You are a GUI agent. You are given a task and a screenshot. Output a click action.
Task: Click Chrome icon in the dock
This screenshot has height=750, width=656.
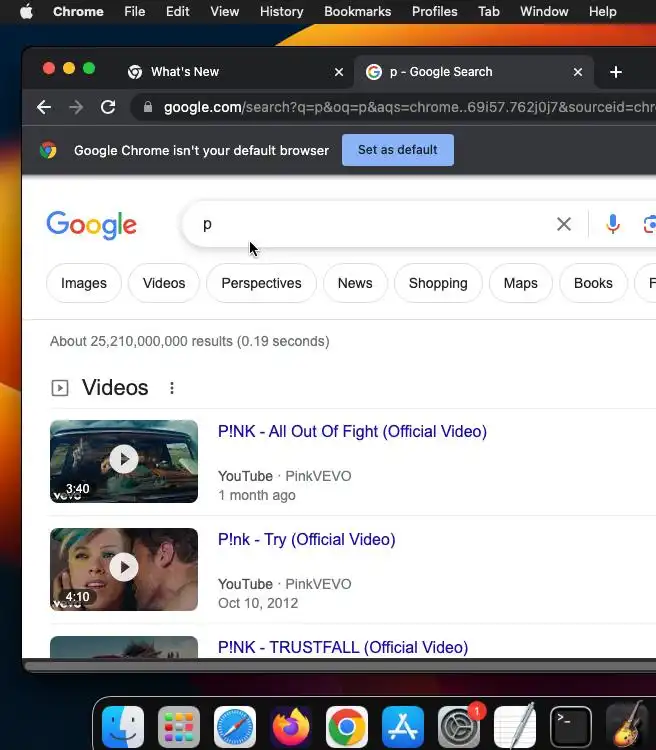pyautogui.click(x=347, y=727)
